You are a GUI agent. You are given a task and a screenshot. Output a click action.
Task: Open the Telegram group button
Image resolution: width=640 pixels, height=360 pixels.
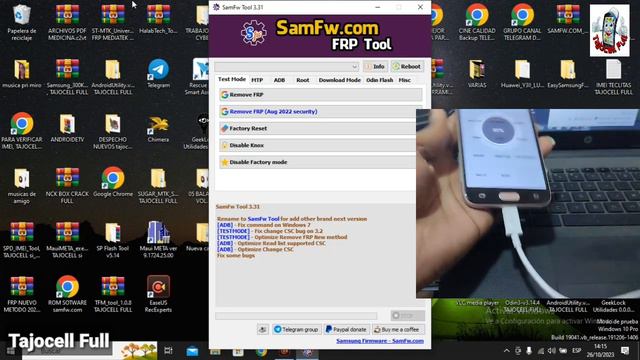click(x=296, y=329)
